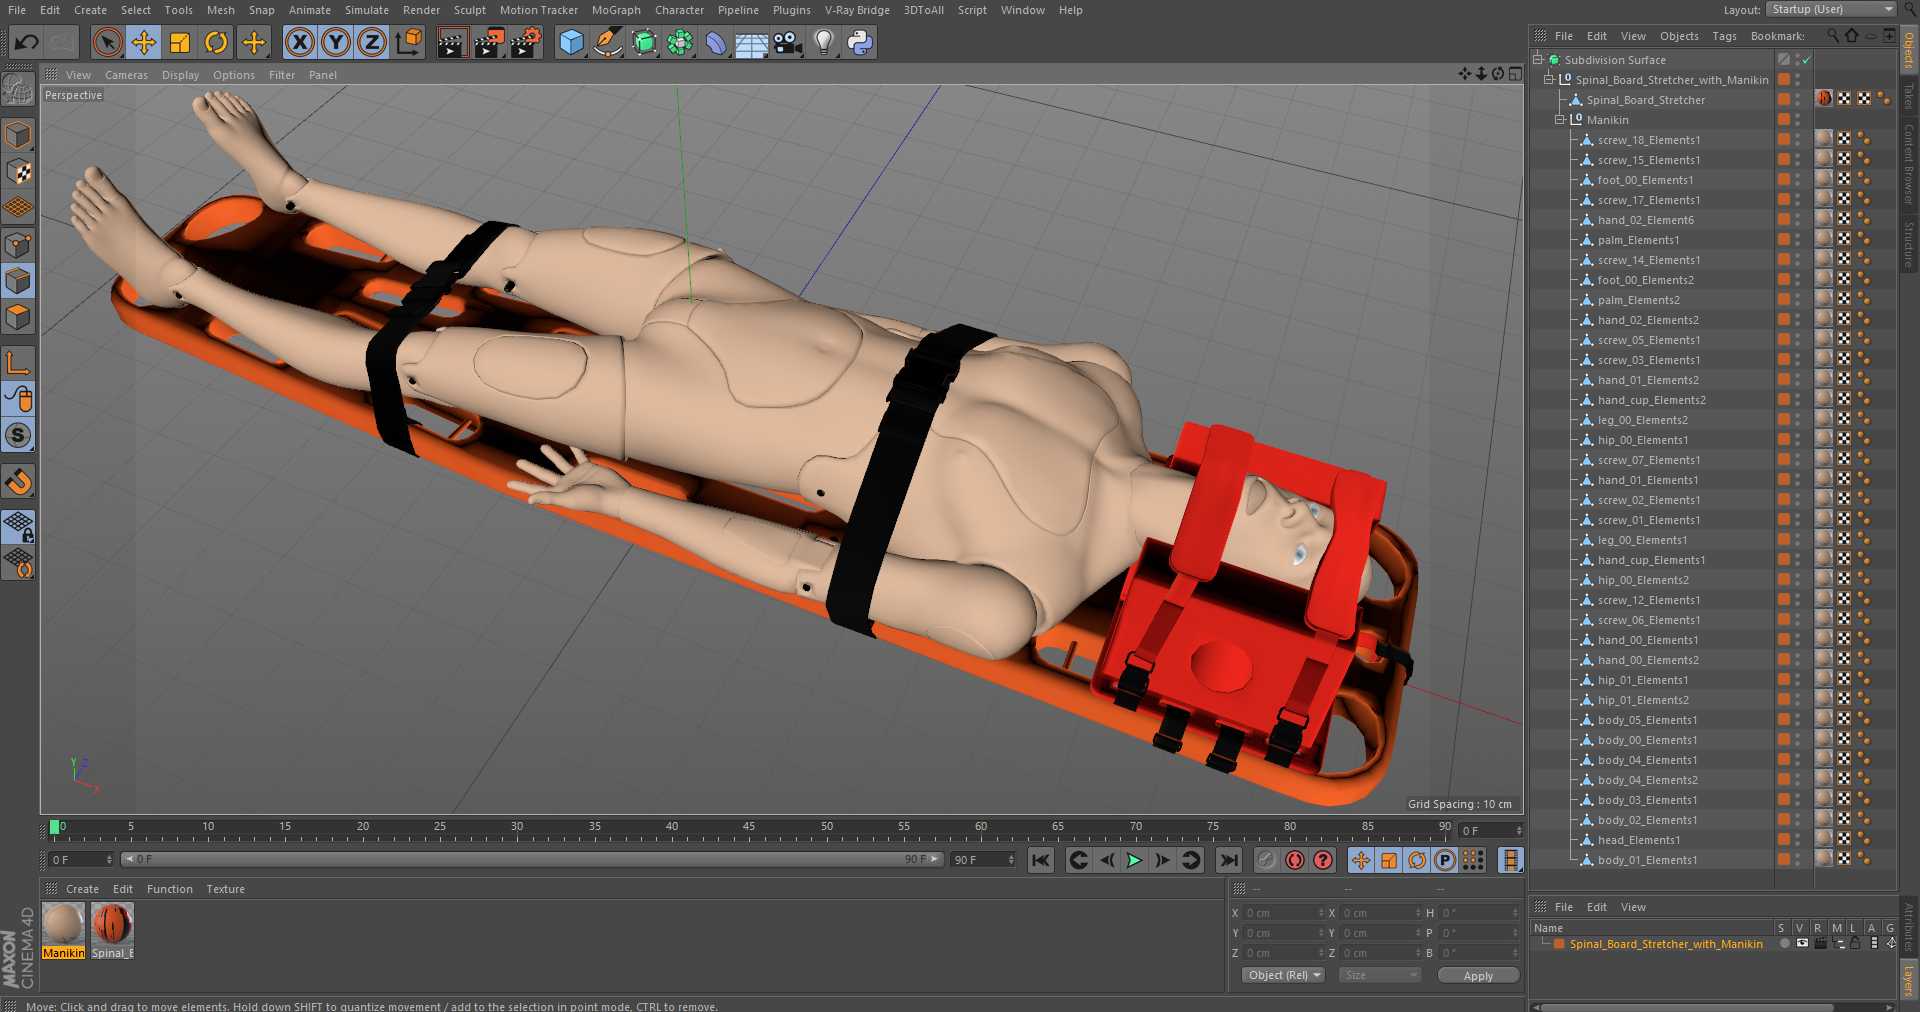Screen dimensions: 1920x1012
Task: Click Spinal_Board_Stretcher_with_Manikin layer color swatch
Action: [1558, 944]
